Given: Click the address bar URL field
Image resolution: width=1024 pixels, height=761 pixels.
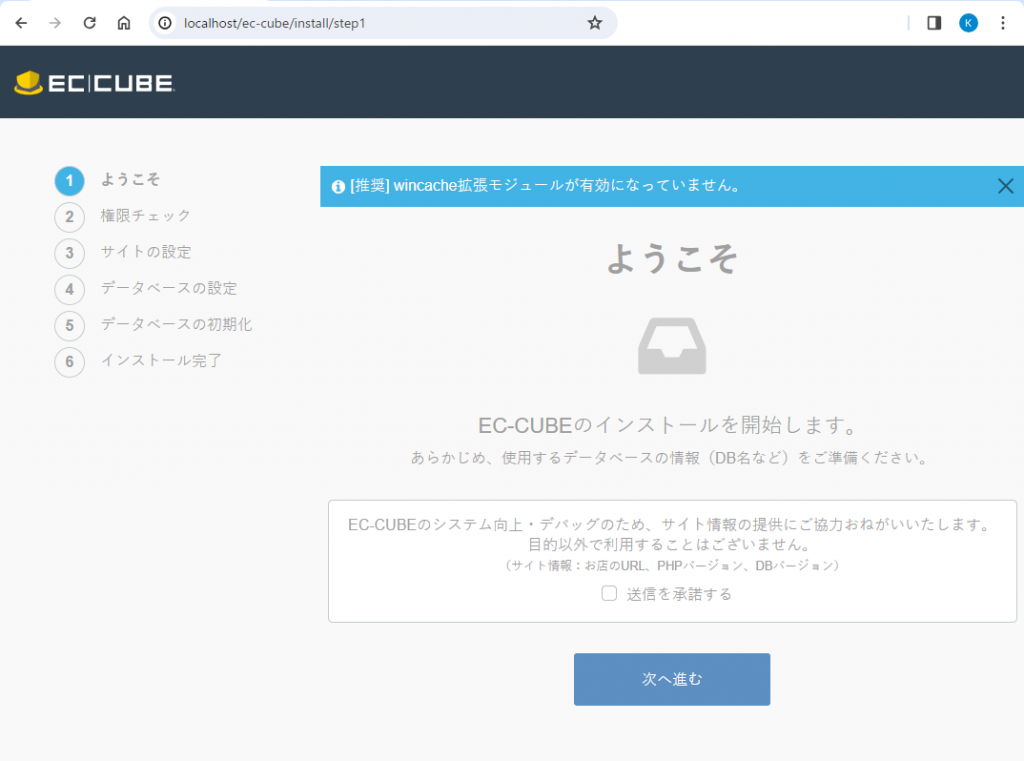Looking at the screenshot, I should [x=380, y=23].
